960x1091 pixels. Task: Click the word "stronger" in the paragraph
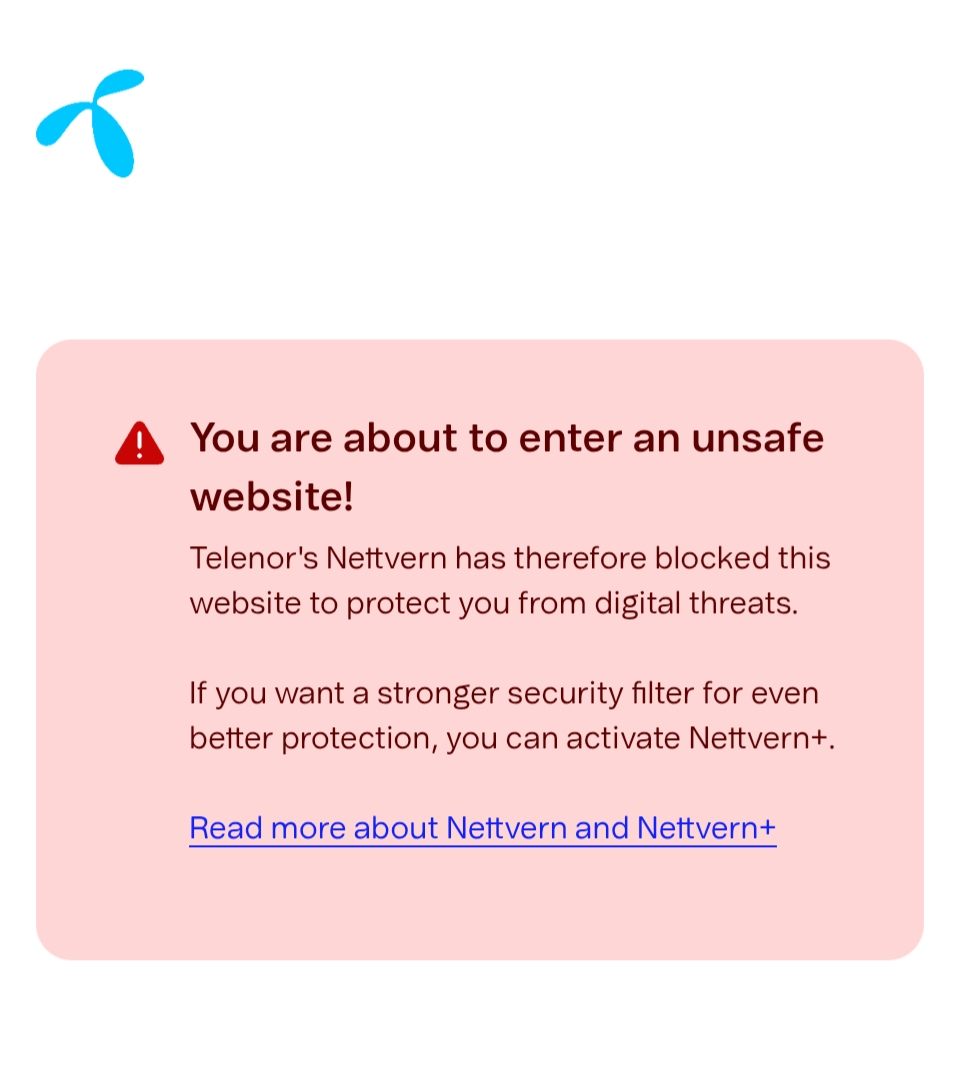coord(437,692)
